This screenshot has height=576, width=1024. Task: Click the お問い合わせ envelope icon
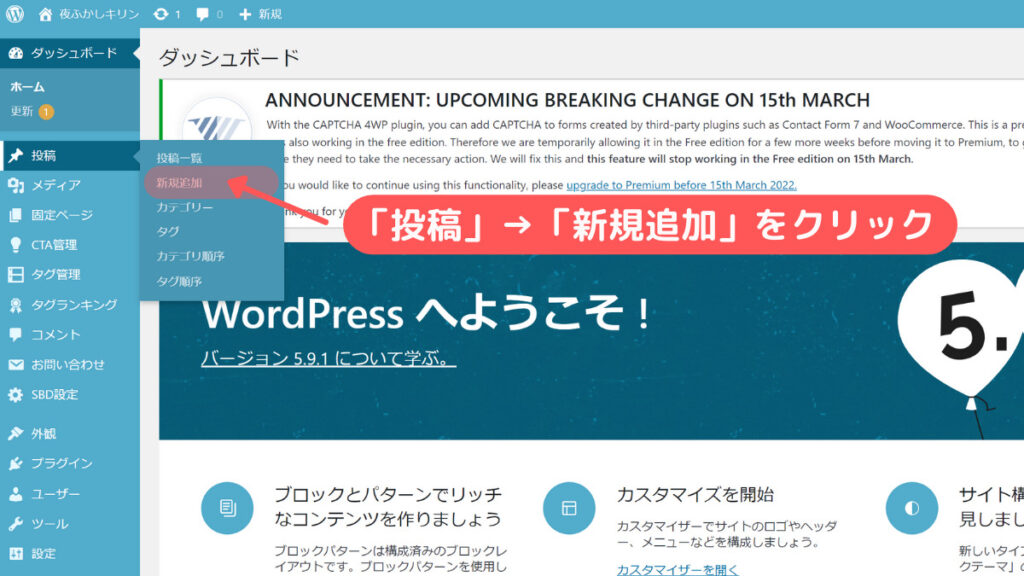(16, 364)
